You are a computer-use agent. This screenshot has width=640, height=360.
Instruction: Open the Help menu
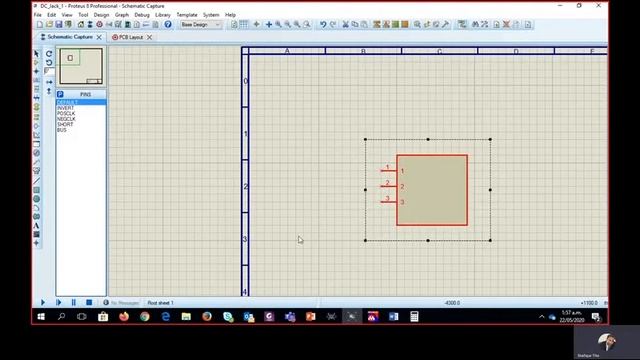point(230,15)
